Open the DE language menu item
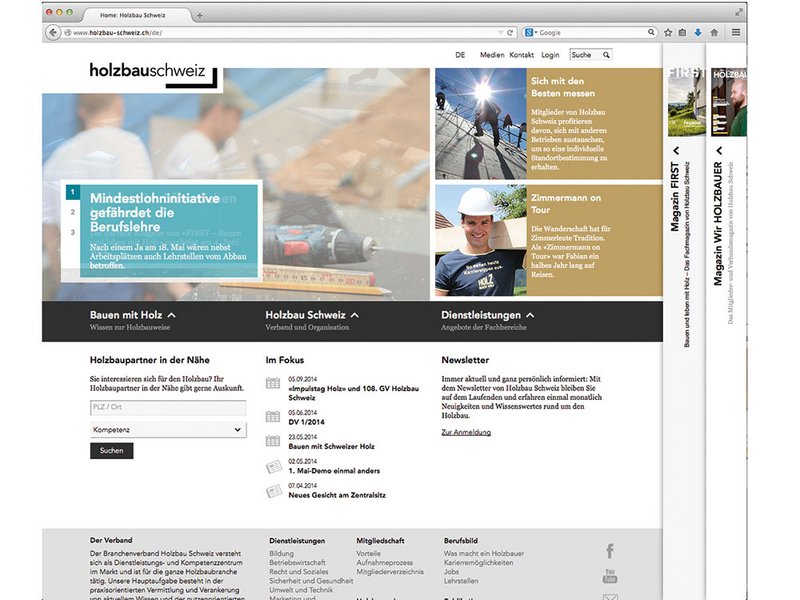The height and width of the screenshot is (600, 800). [x=460, y=55]
